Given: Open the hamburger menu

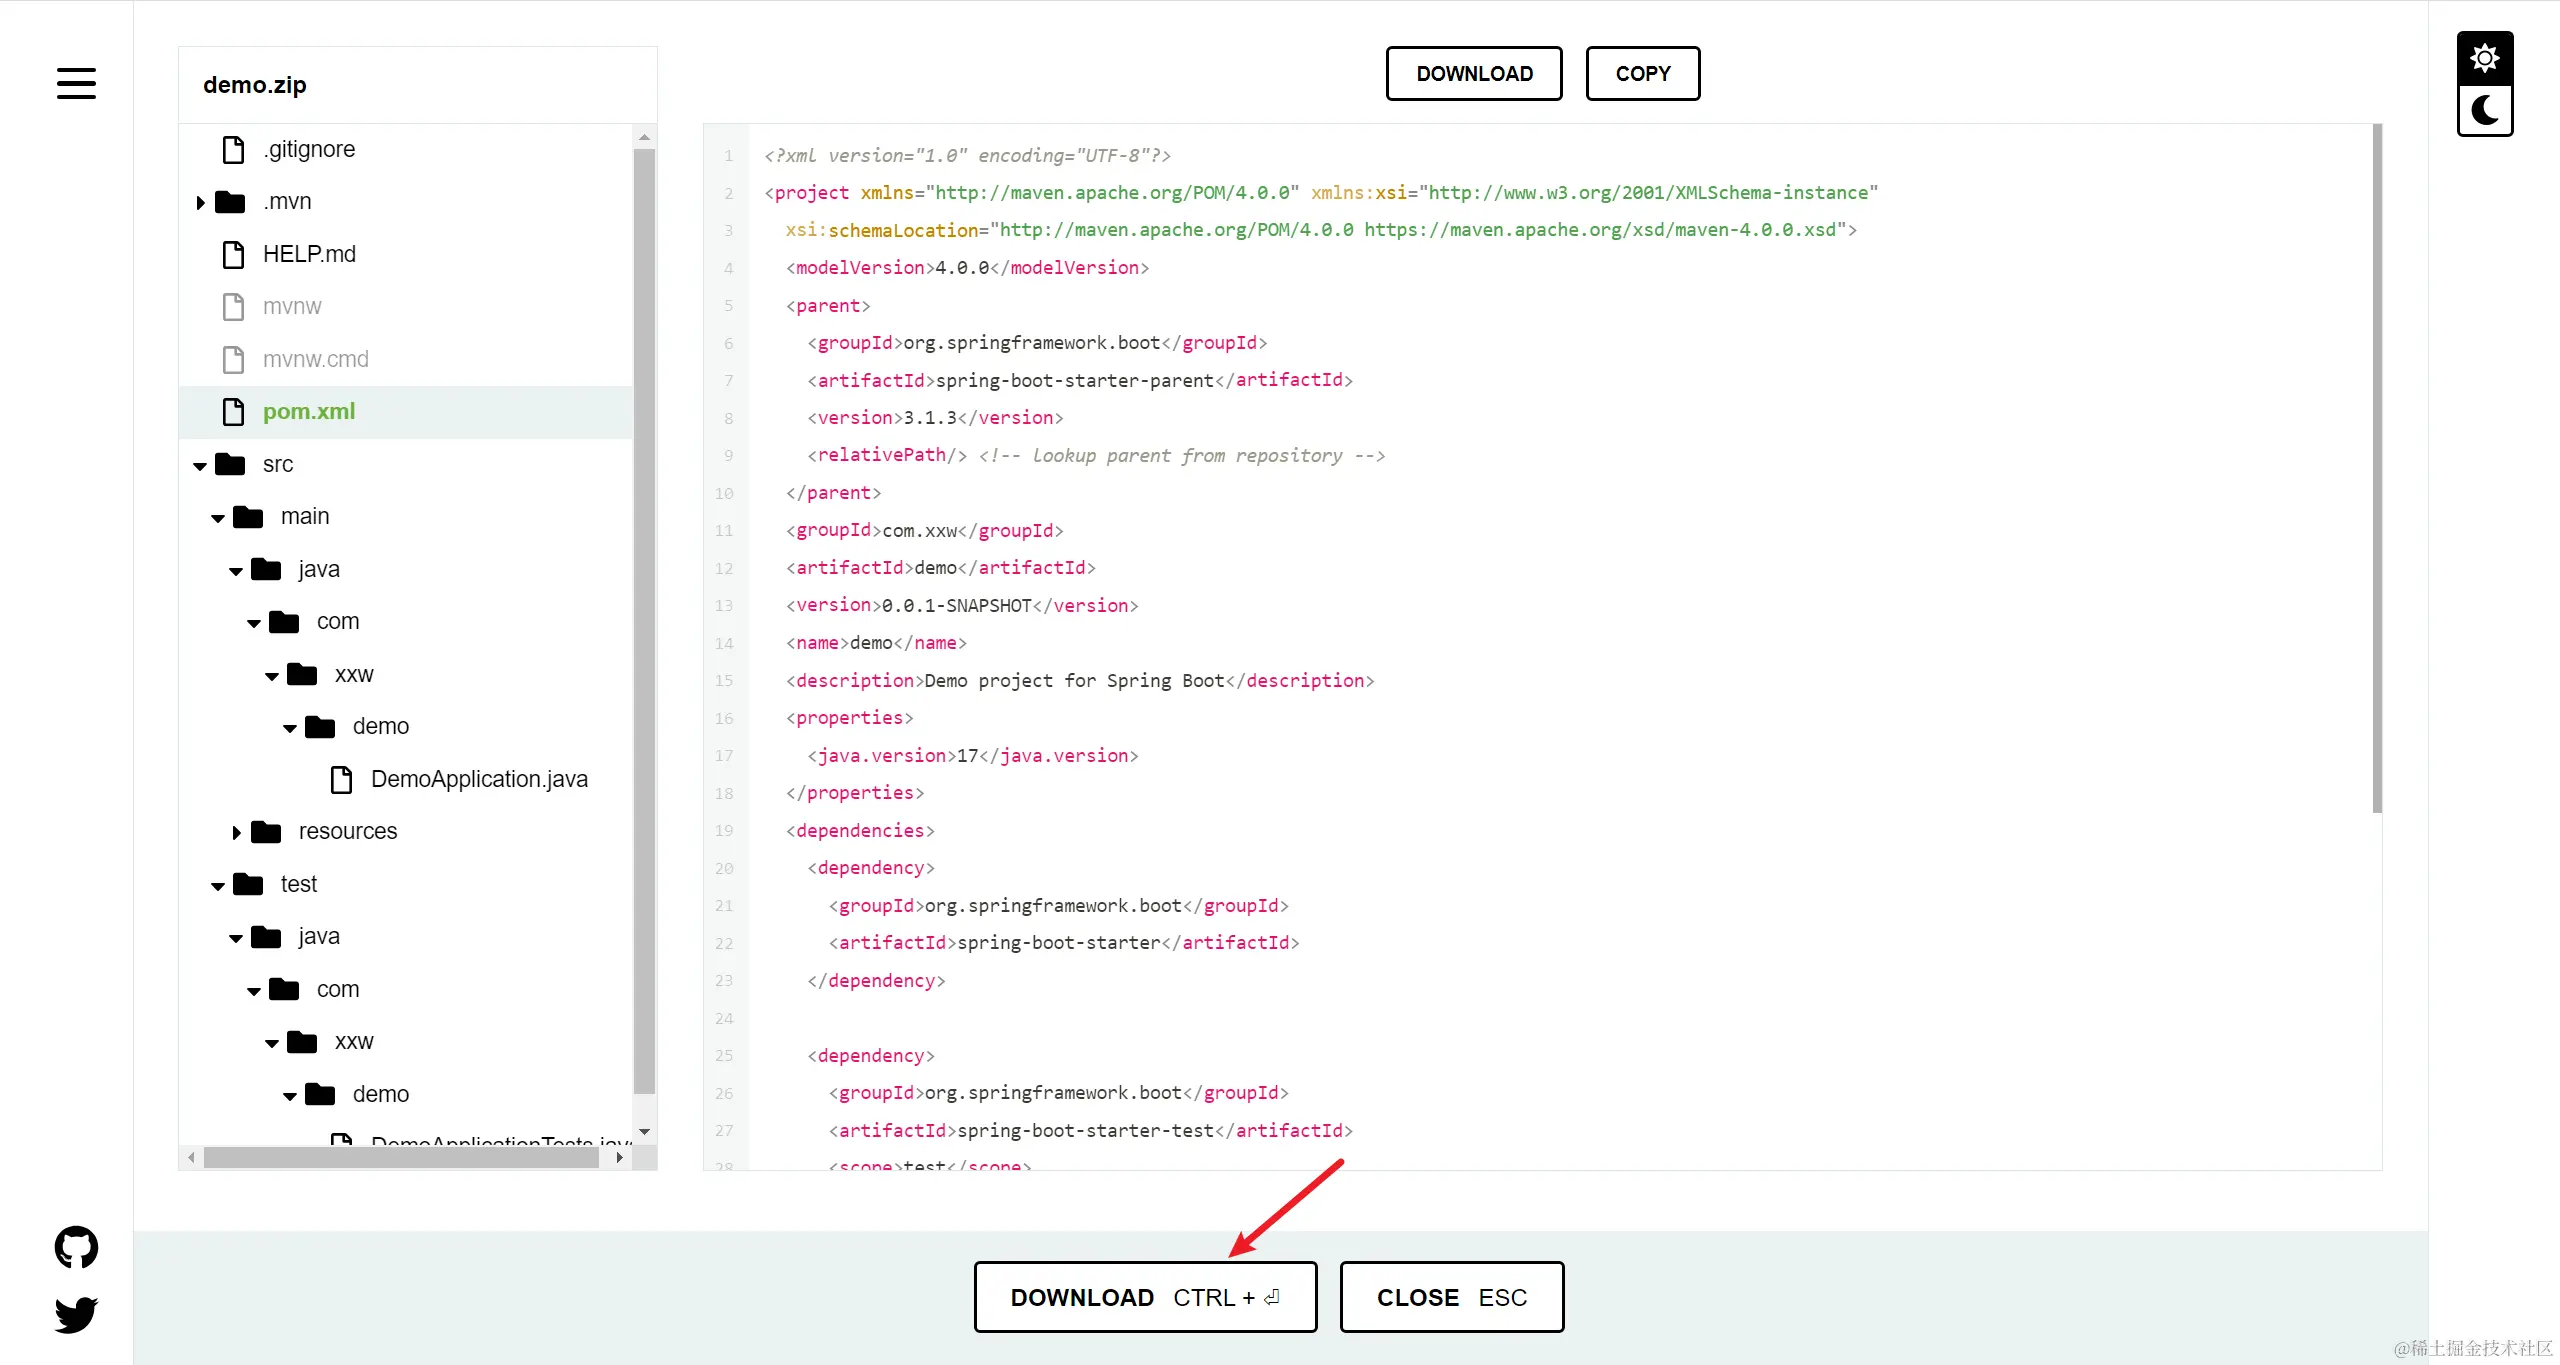Looking at the screenshot, I should [x=76, y=83].
